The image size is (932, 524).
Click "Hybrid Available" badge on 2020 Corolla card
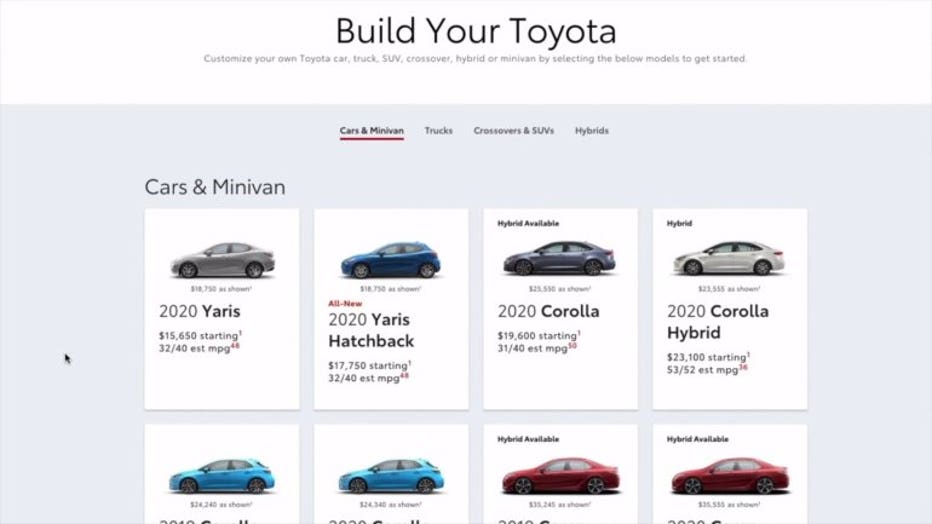tap(528, 223)
